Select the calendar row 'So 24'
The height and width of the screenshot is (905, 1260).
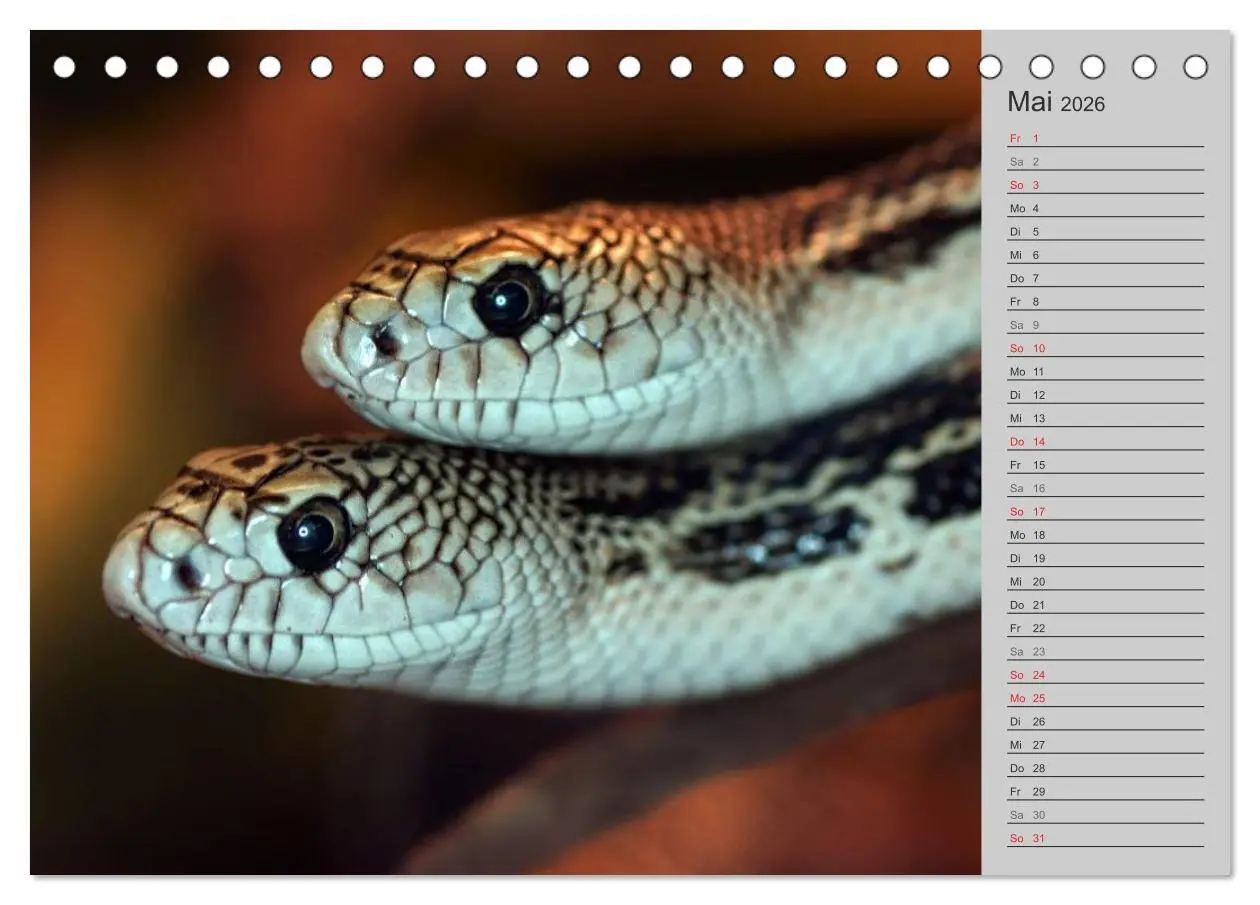point(1105,675)
